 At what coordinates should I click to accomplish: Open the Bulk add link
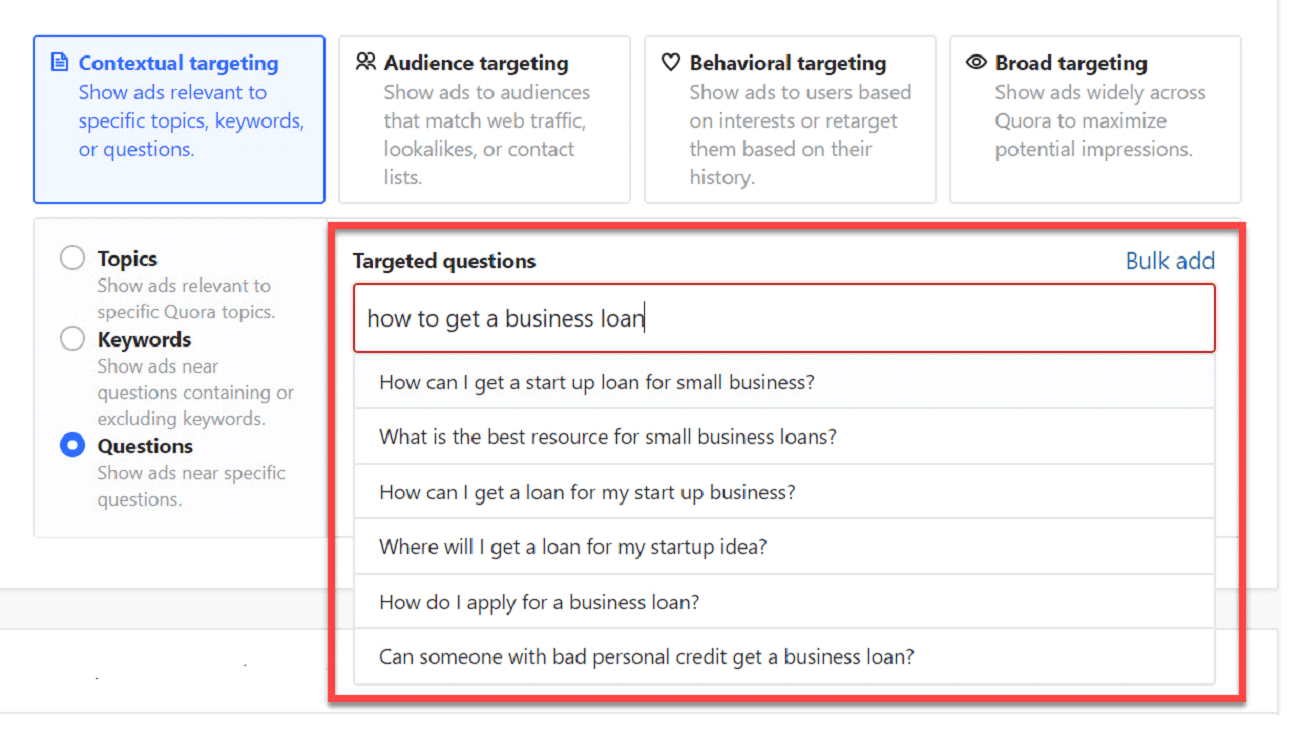1170,261
